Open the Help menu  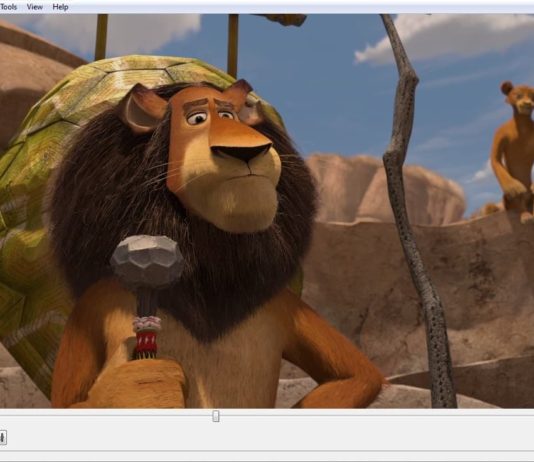(x=60, y=7)
